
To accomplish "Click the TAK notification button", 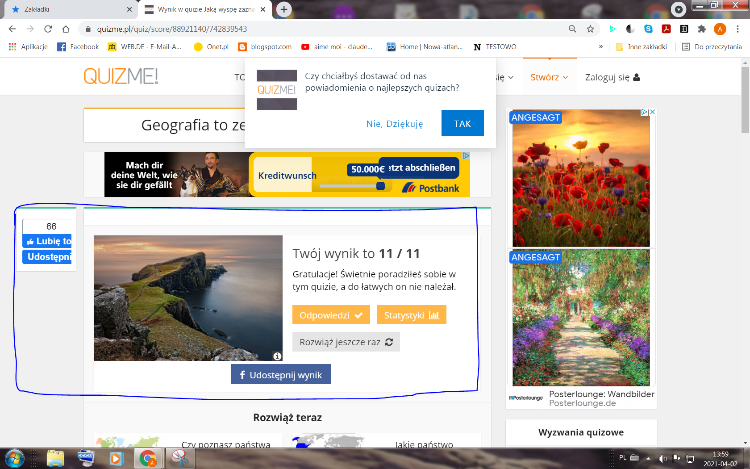I will [462, 123].
